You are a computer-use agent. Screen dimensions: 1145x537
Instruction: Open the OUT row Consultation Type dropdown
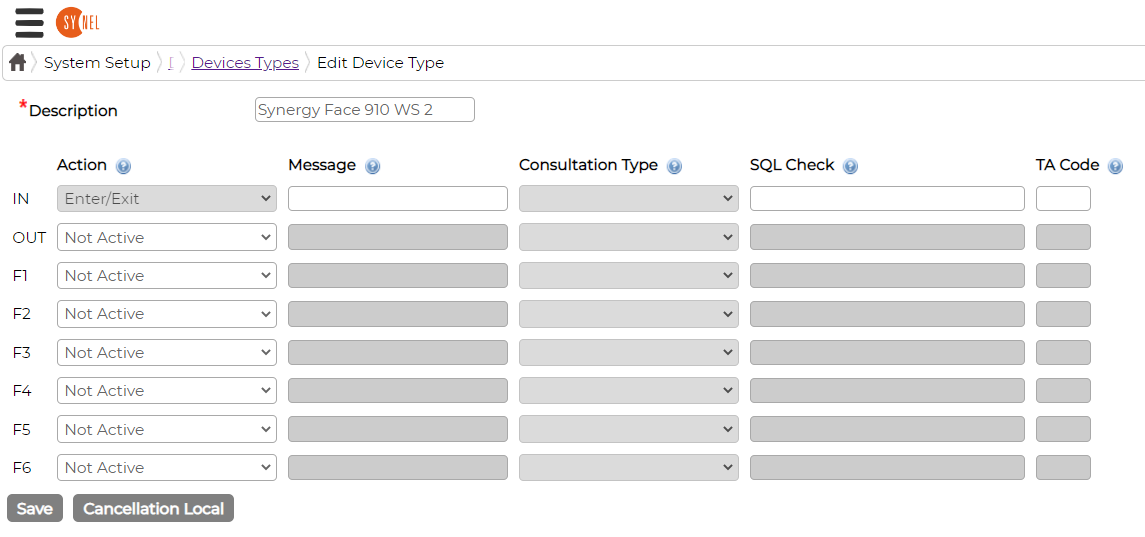(629, 237)
